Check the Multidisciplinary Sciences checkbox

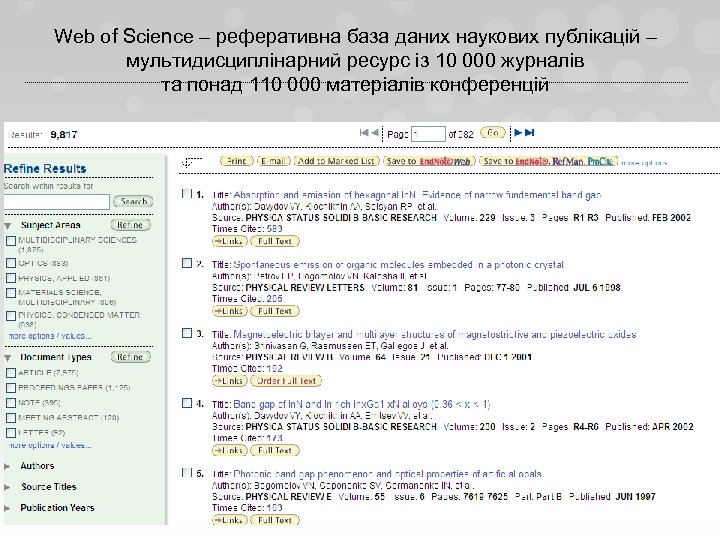11,241
